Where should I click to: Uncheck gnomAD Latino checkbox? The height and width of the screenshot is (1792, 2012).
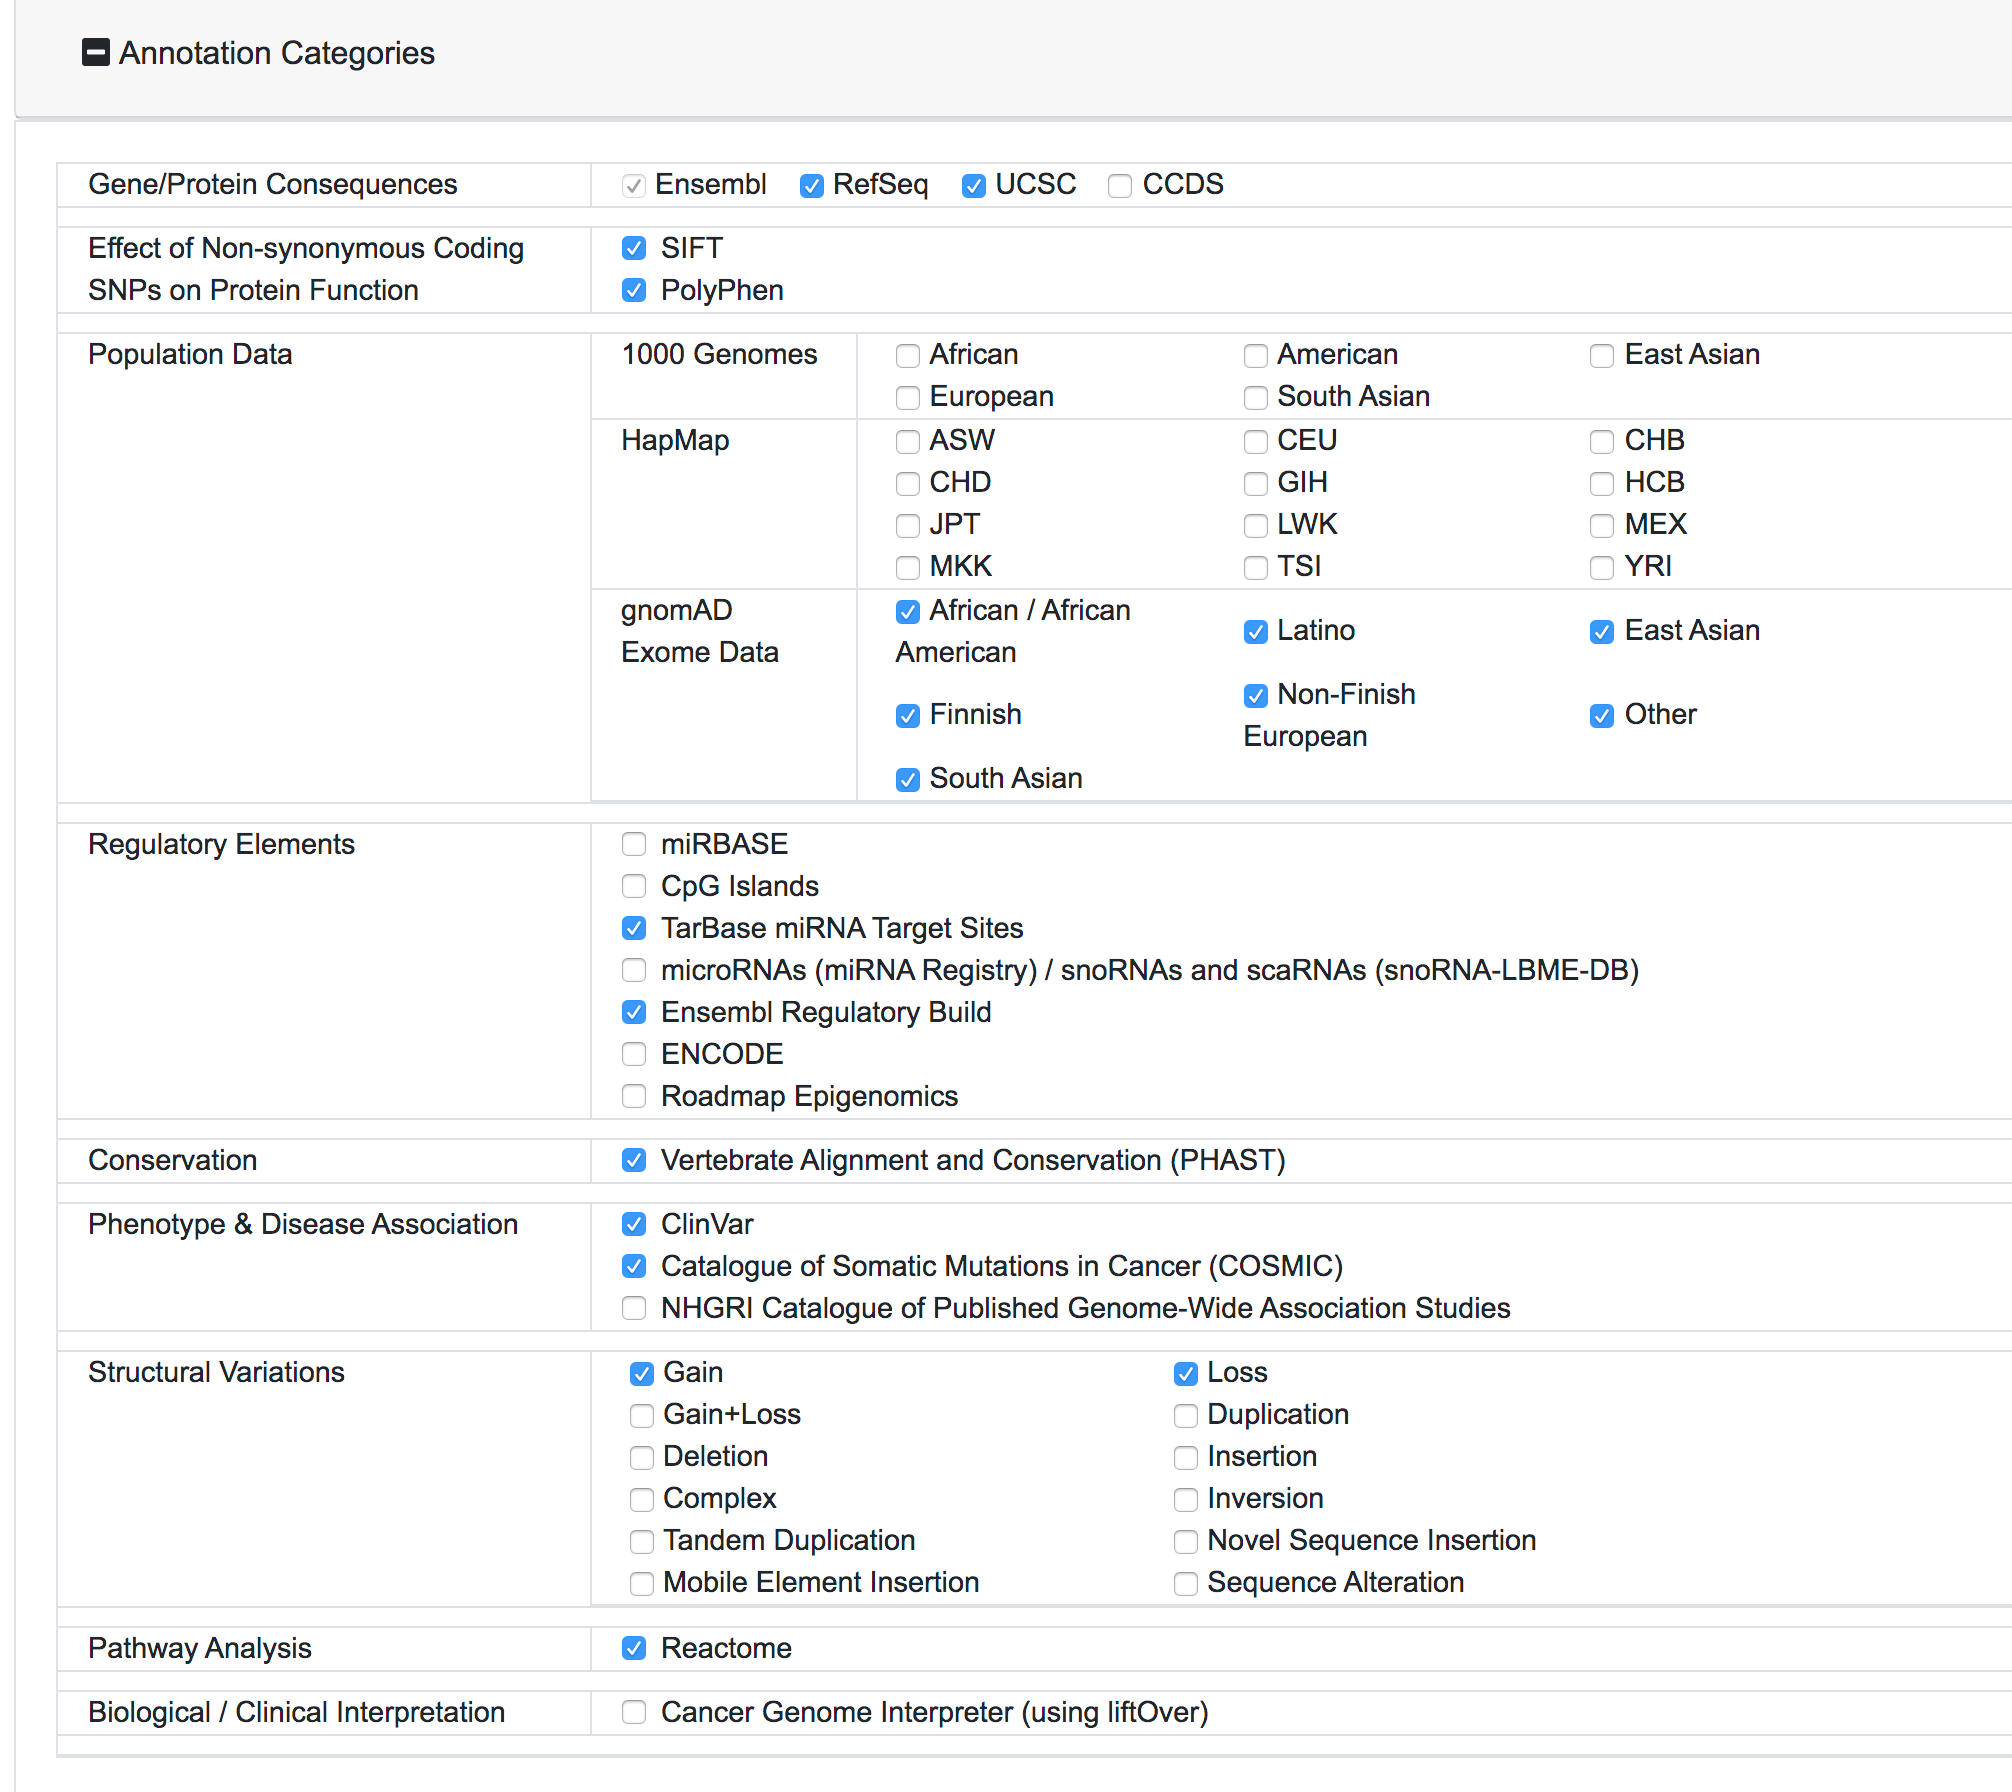(x=1256, y=632)
